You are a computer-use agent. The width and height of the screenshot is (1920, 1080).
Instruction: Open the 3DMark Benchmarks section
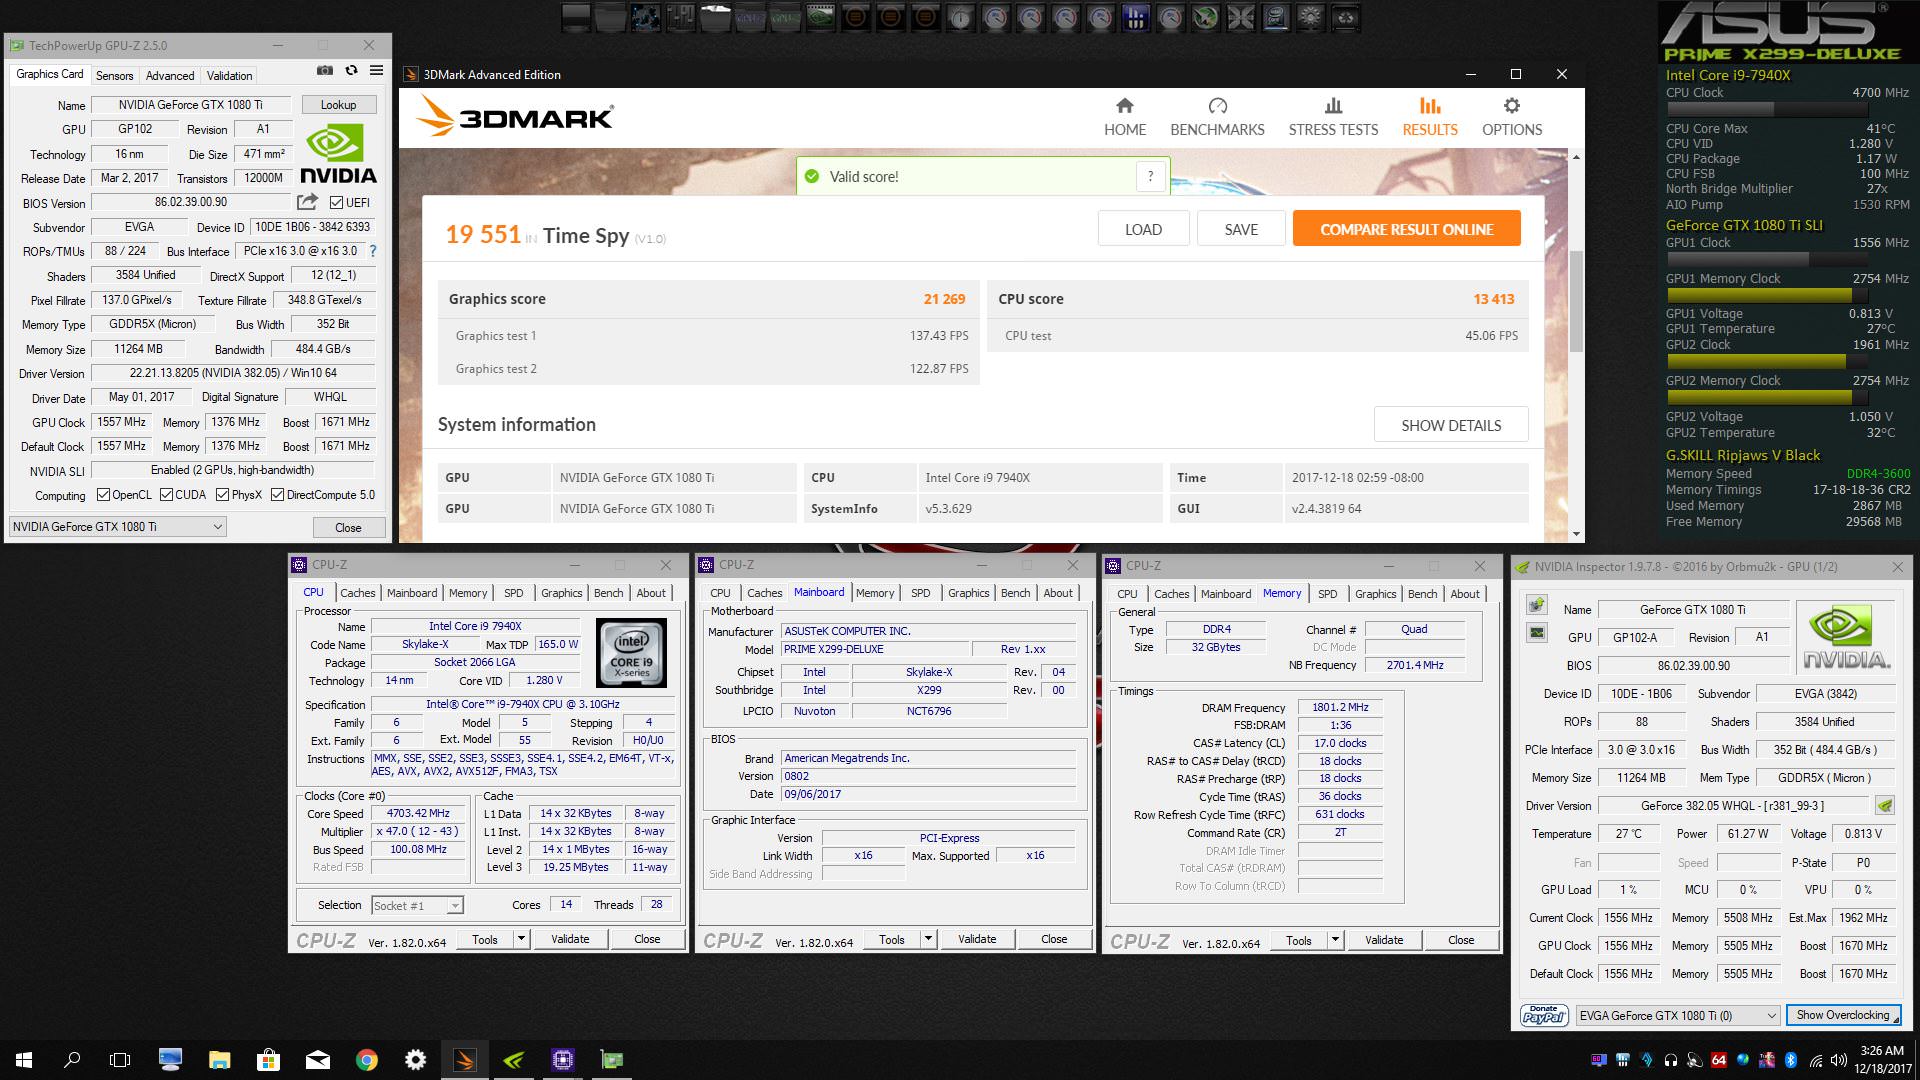1217,116
